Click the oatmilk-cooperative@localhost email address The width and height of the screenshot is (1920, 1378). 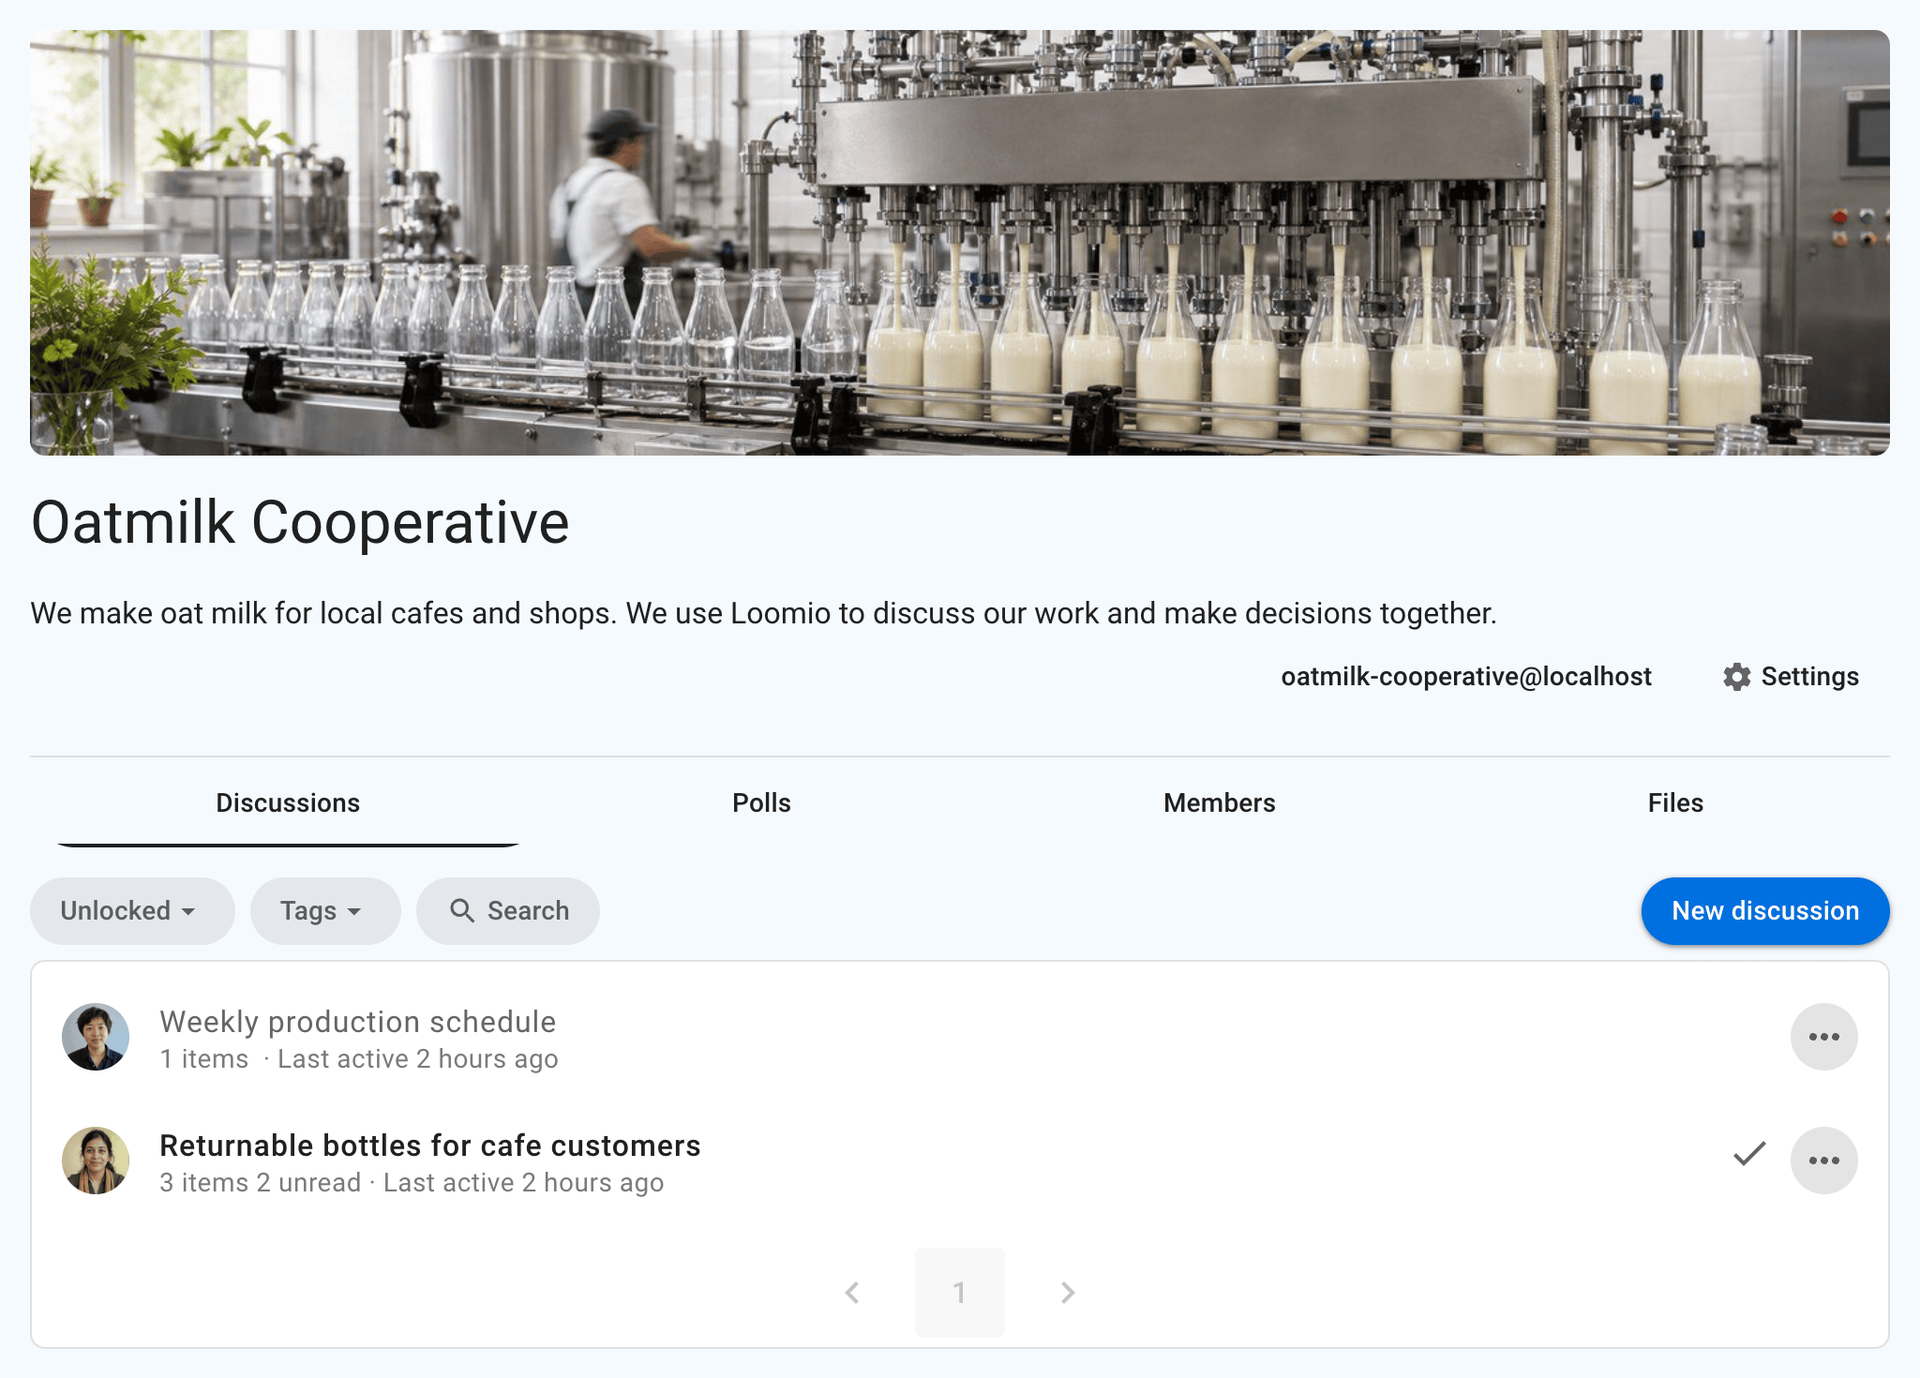[x=1466, y=677]
